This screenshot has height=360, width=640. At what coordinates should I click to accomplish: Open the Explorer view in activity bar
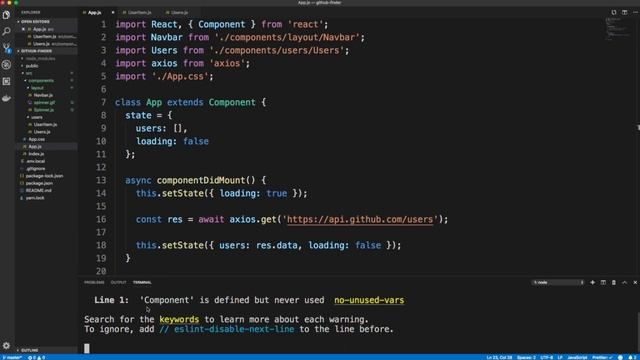[6, 15]
